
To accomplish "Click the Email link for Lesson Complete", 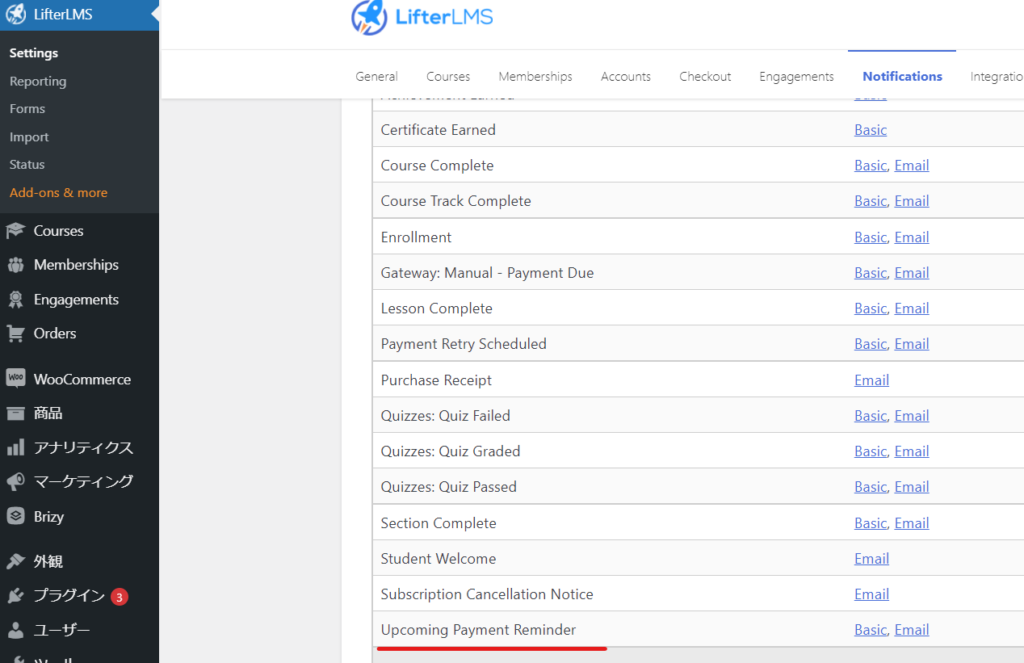I will (912, 308).
